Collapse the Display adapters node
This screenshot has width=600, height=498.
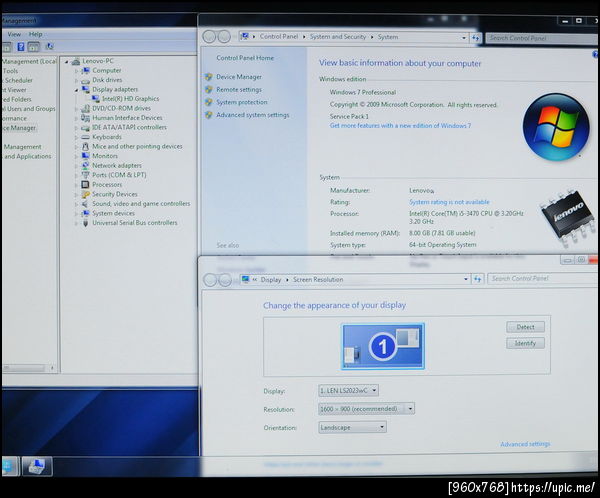click(76, 90)
